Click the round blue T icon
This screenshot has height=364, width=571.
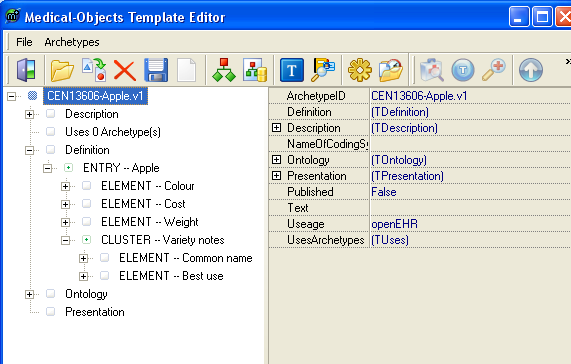(463, 70)
